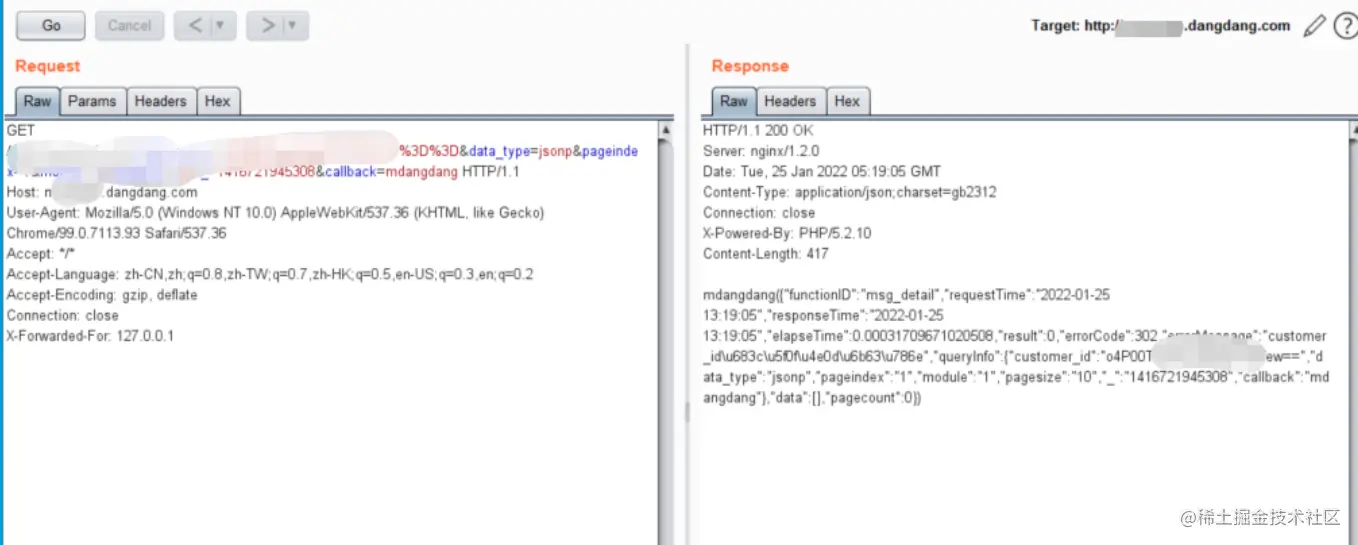Click the Content-Type application/json line
1358x545 pixels.
849,192
